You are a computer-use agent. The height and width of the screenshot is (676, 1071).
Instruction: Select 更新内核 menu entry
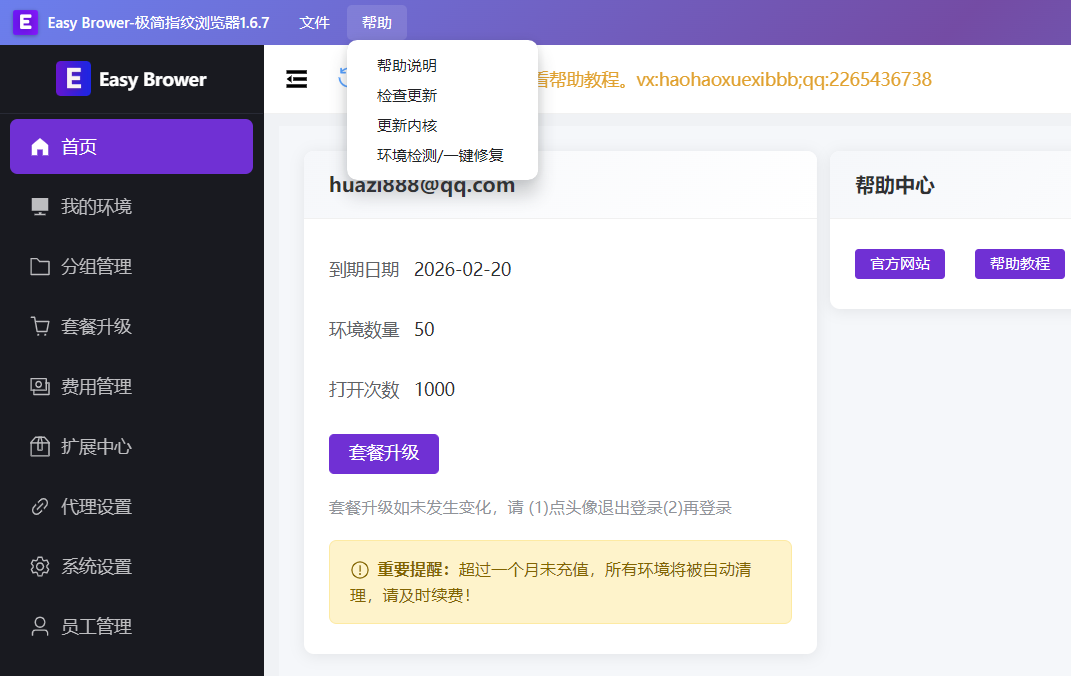407,126
